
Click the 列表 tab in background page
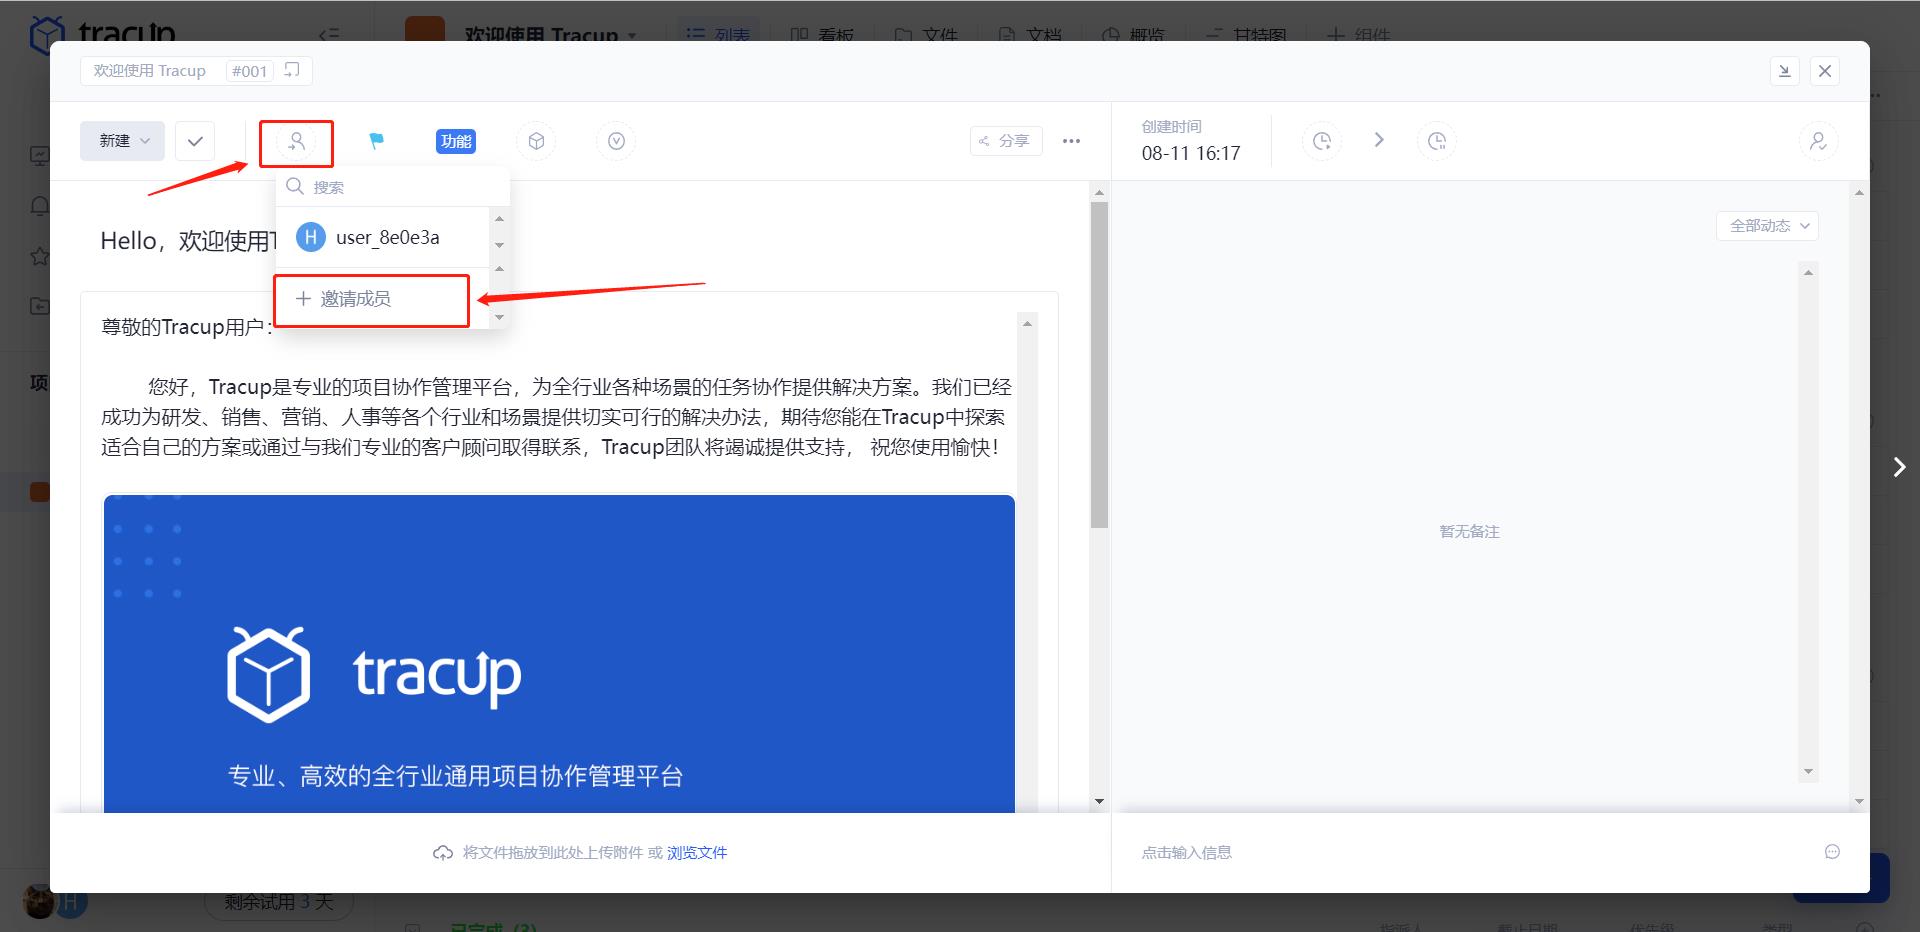[x=718, y=35]
